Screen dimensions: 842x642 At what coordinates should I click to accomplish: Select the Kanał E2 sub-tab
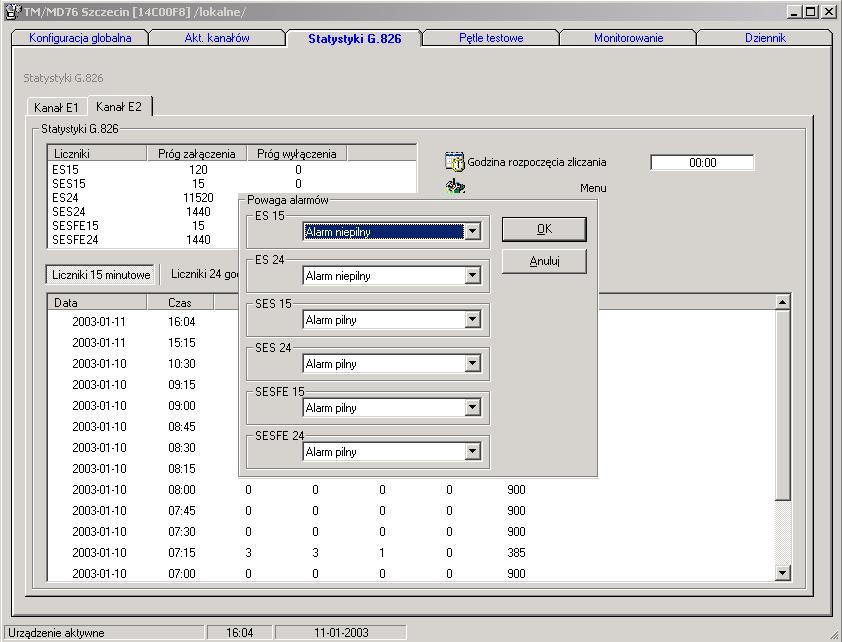(x=119, y=106)
